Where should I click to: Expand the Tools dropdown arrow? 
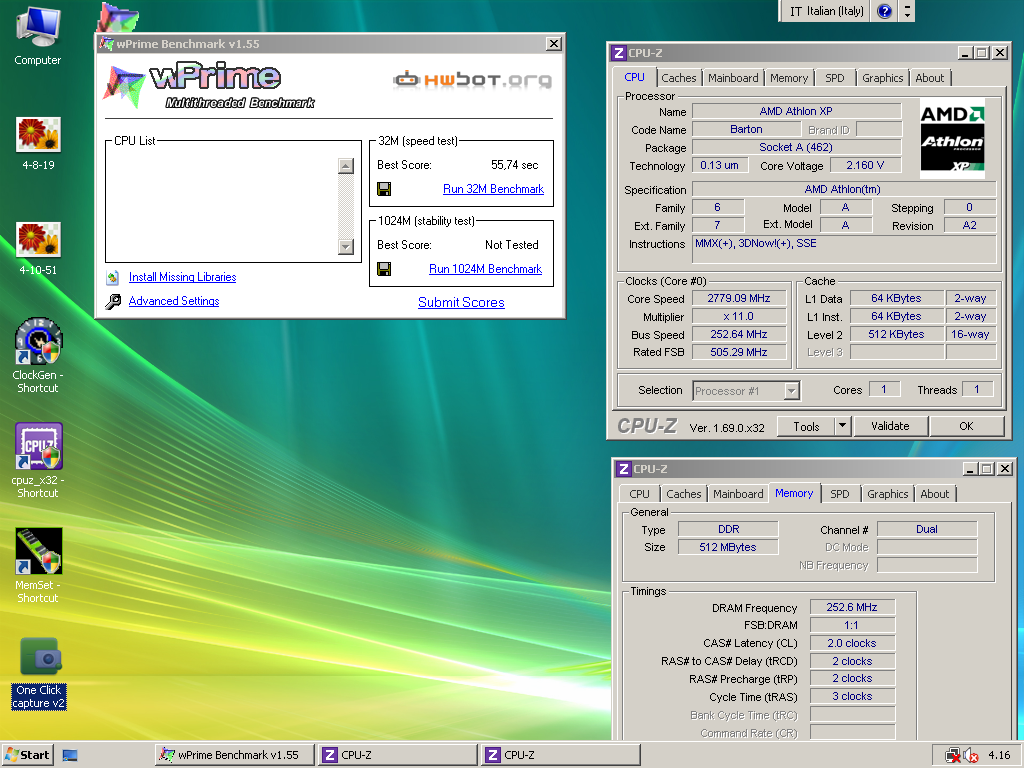842,426
